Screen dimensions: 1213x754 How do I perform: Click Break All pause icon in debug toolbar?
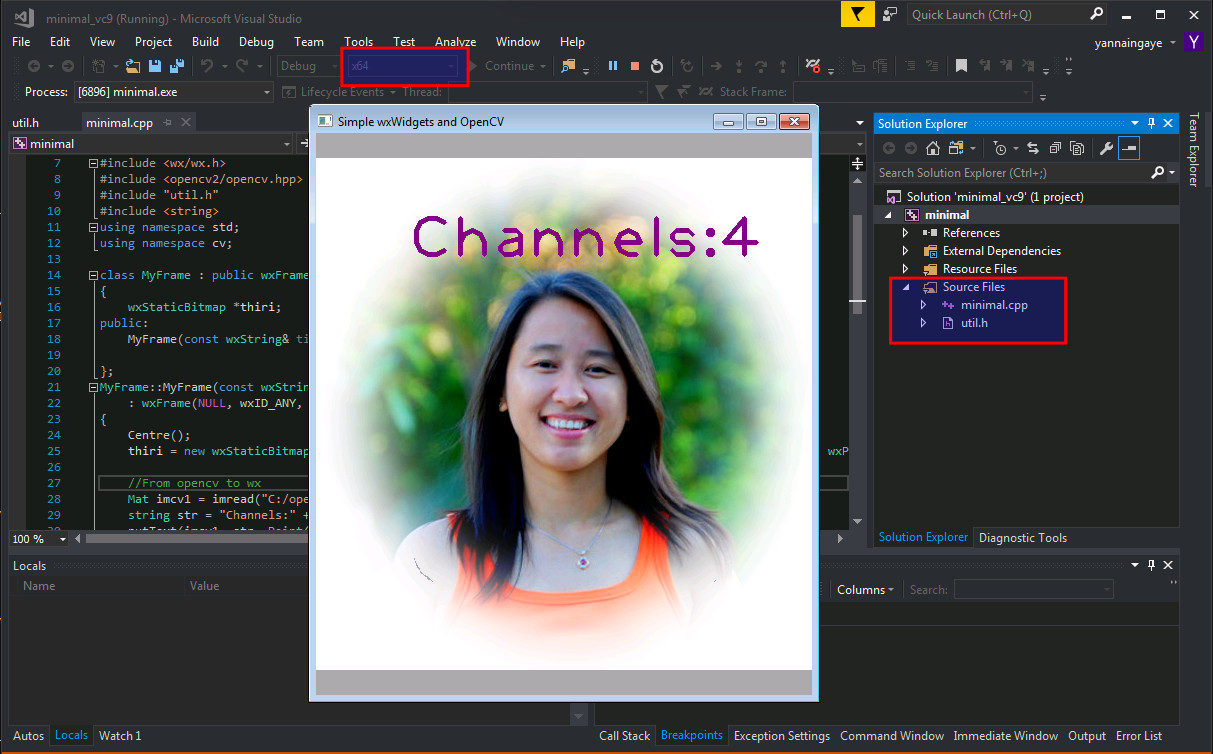coord(612,66)
